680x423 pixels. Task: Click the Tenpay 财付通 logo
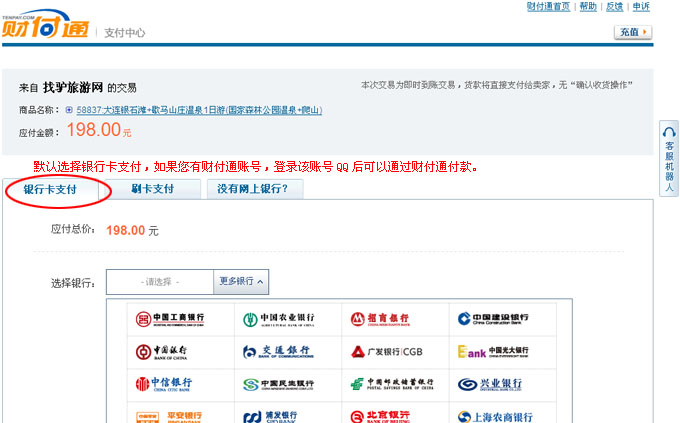tap(45, 25)
